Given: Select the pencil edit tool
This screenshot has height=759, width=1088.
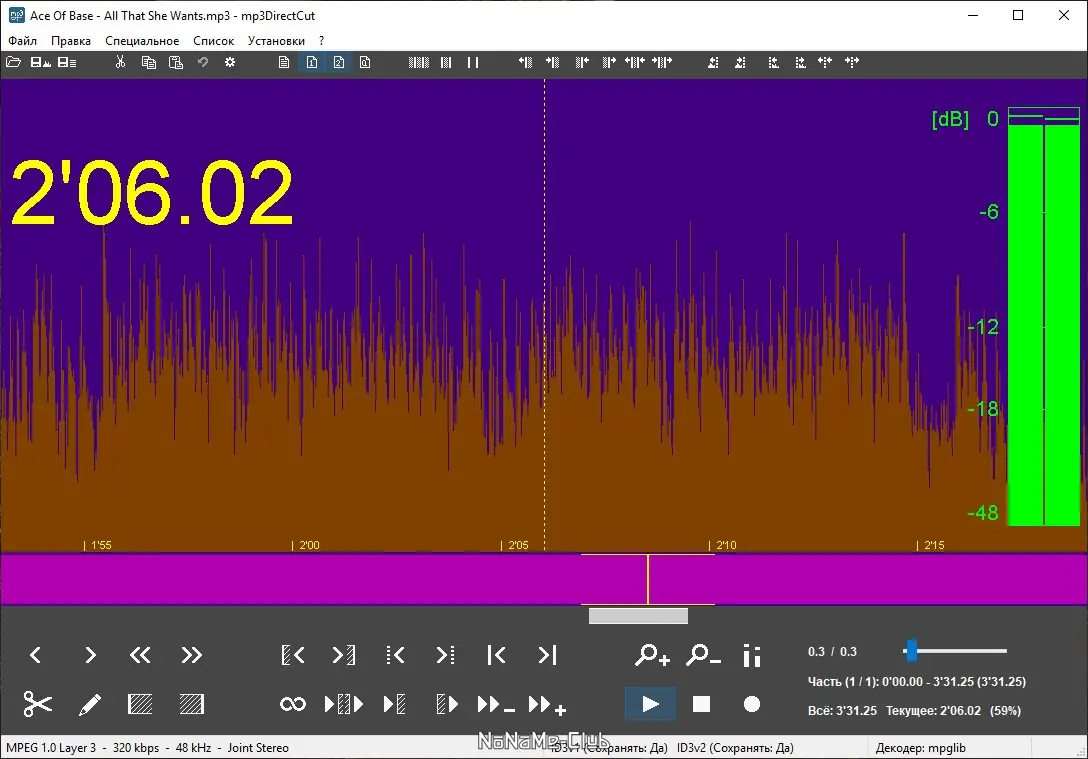Looking at the screenshot, I should click(x=90, y=704).
